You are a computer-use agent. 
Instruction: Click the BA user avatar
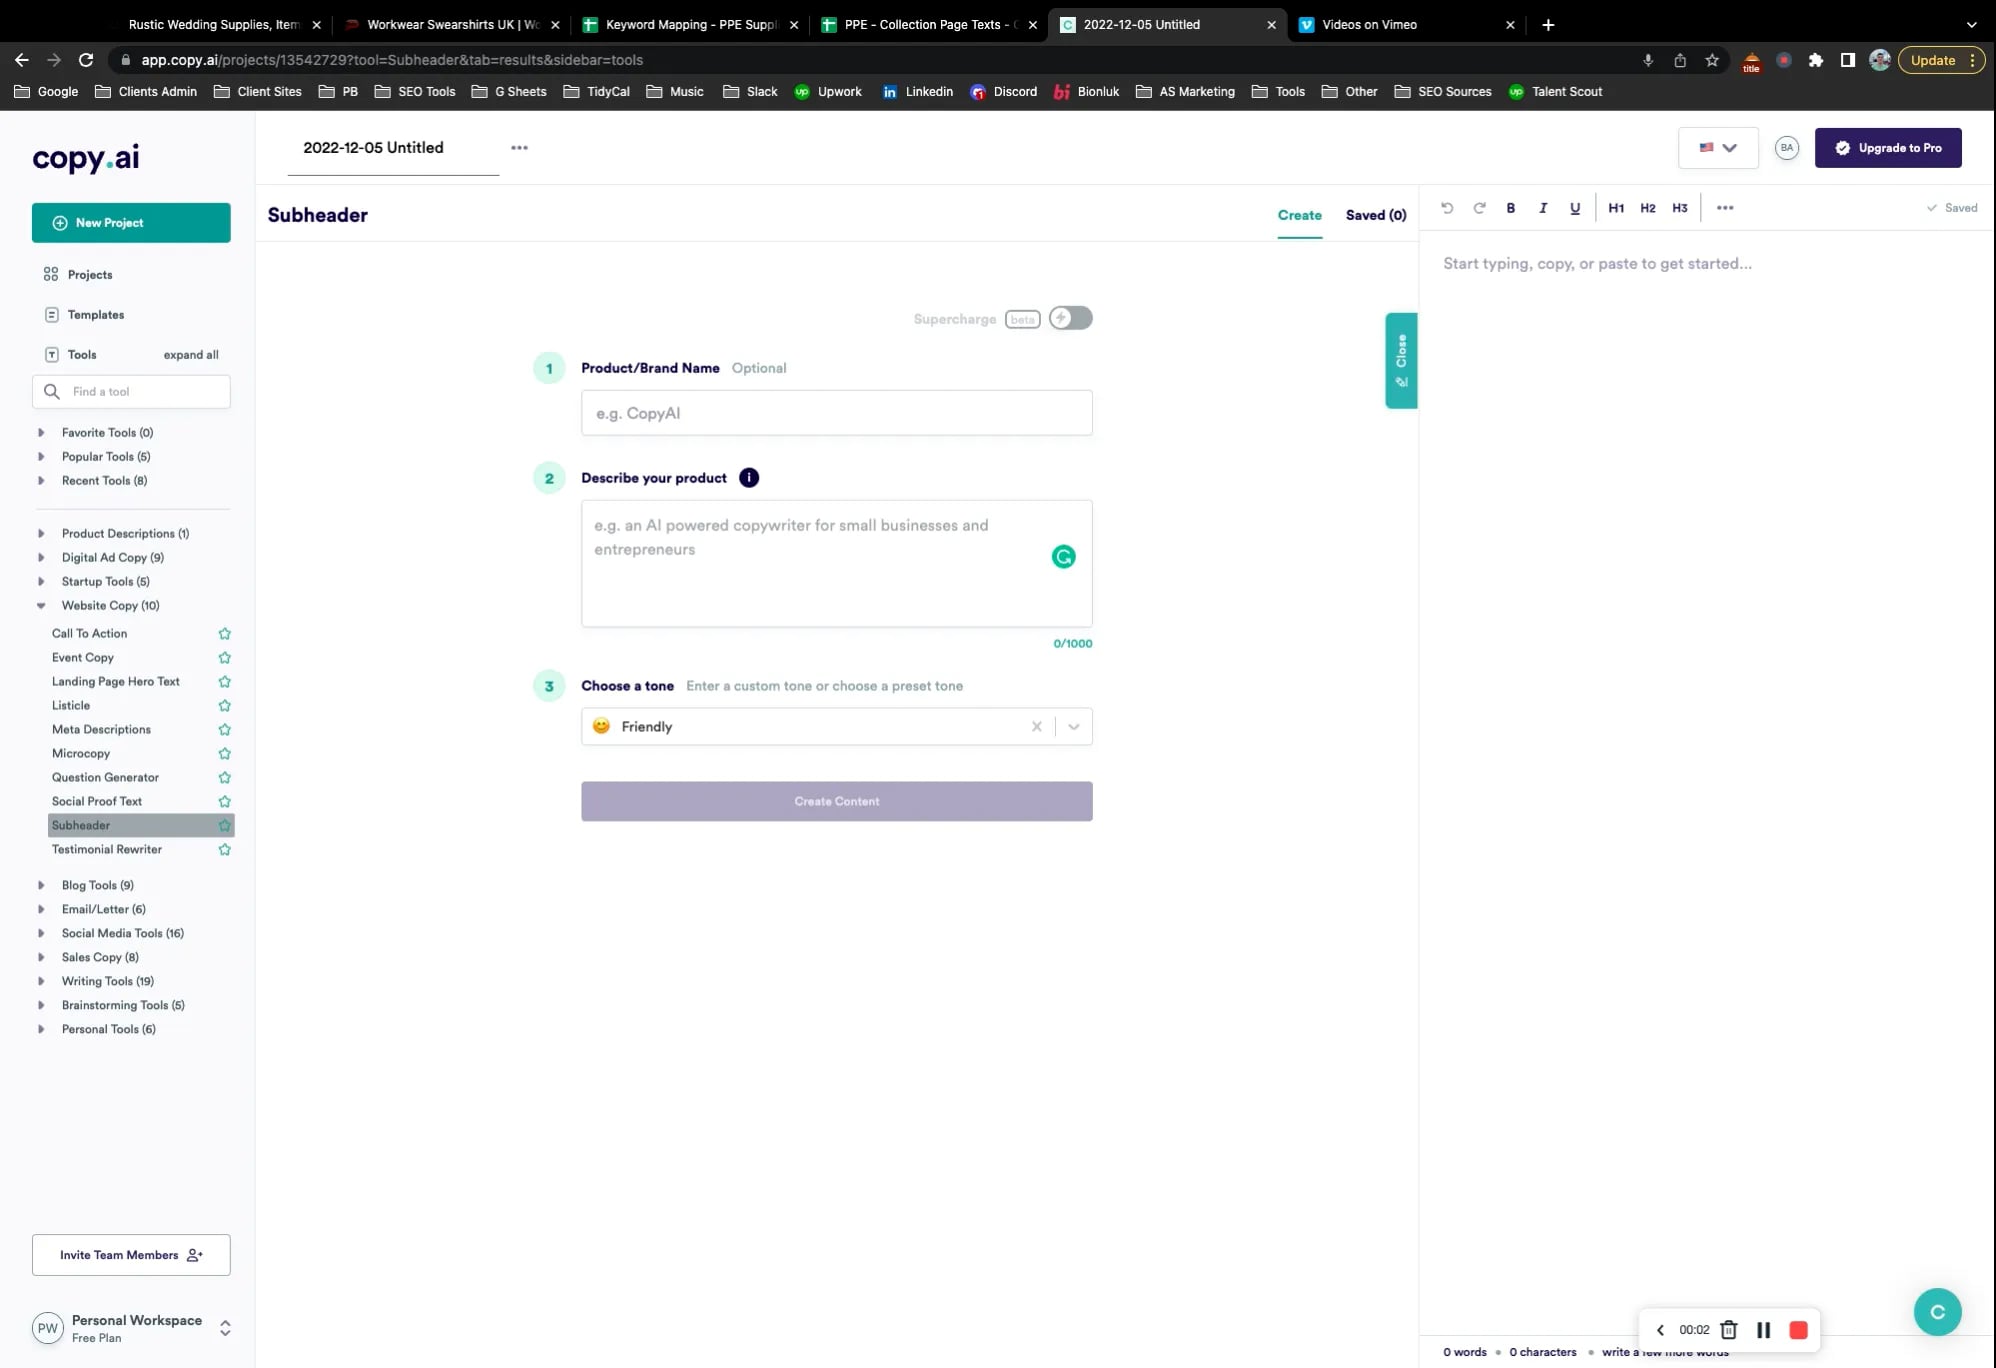coord(1787,148)
